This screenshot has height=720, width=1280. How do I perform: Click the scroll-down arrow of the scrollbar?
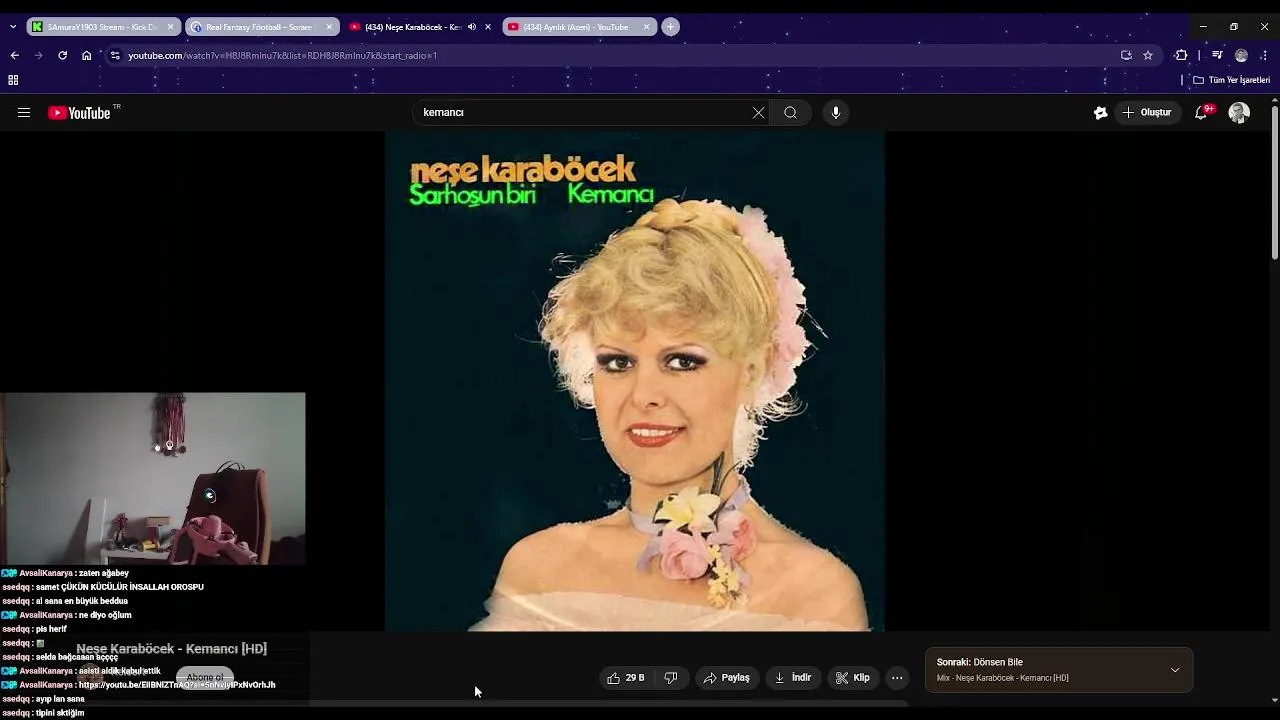pyautogui.click(x=1274, y=700)
